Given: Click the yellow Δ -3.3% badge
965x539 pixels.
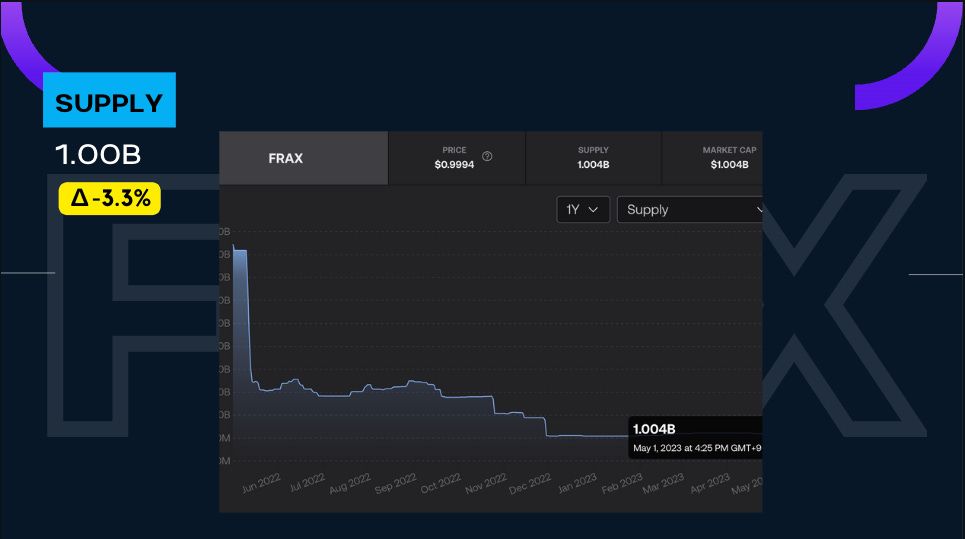Looking at the screenshot, I should click(x=110, y=199).
